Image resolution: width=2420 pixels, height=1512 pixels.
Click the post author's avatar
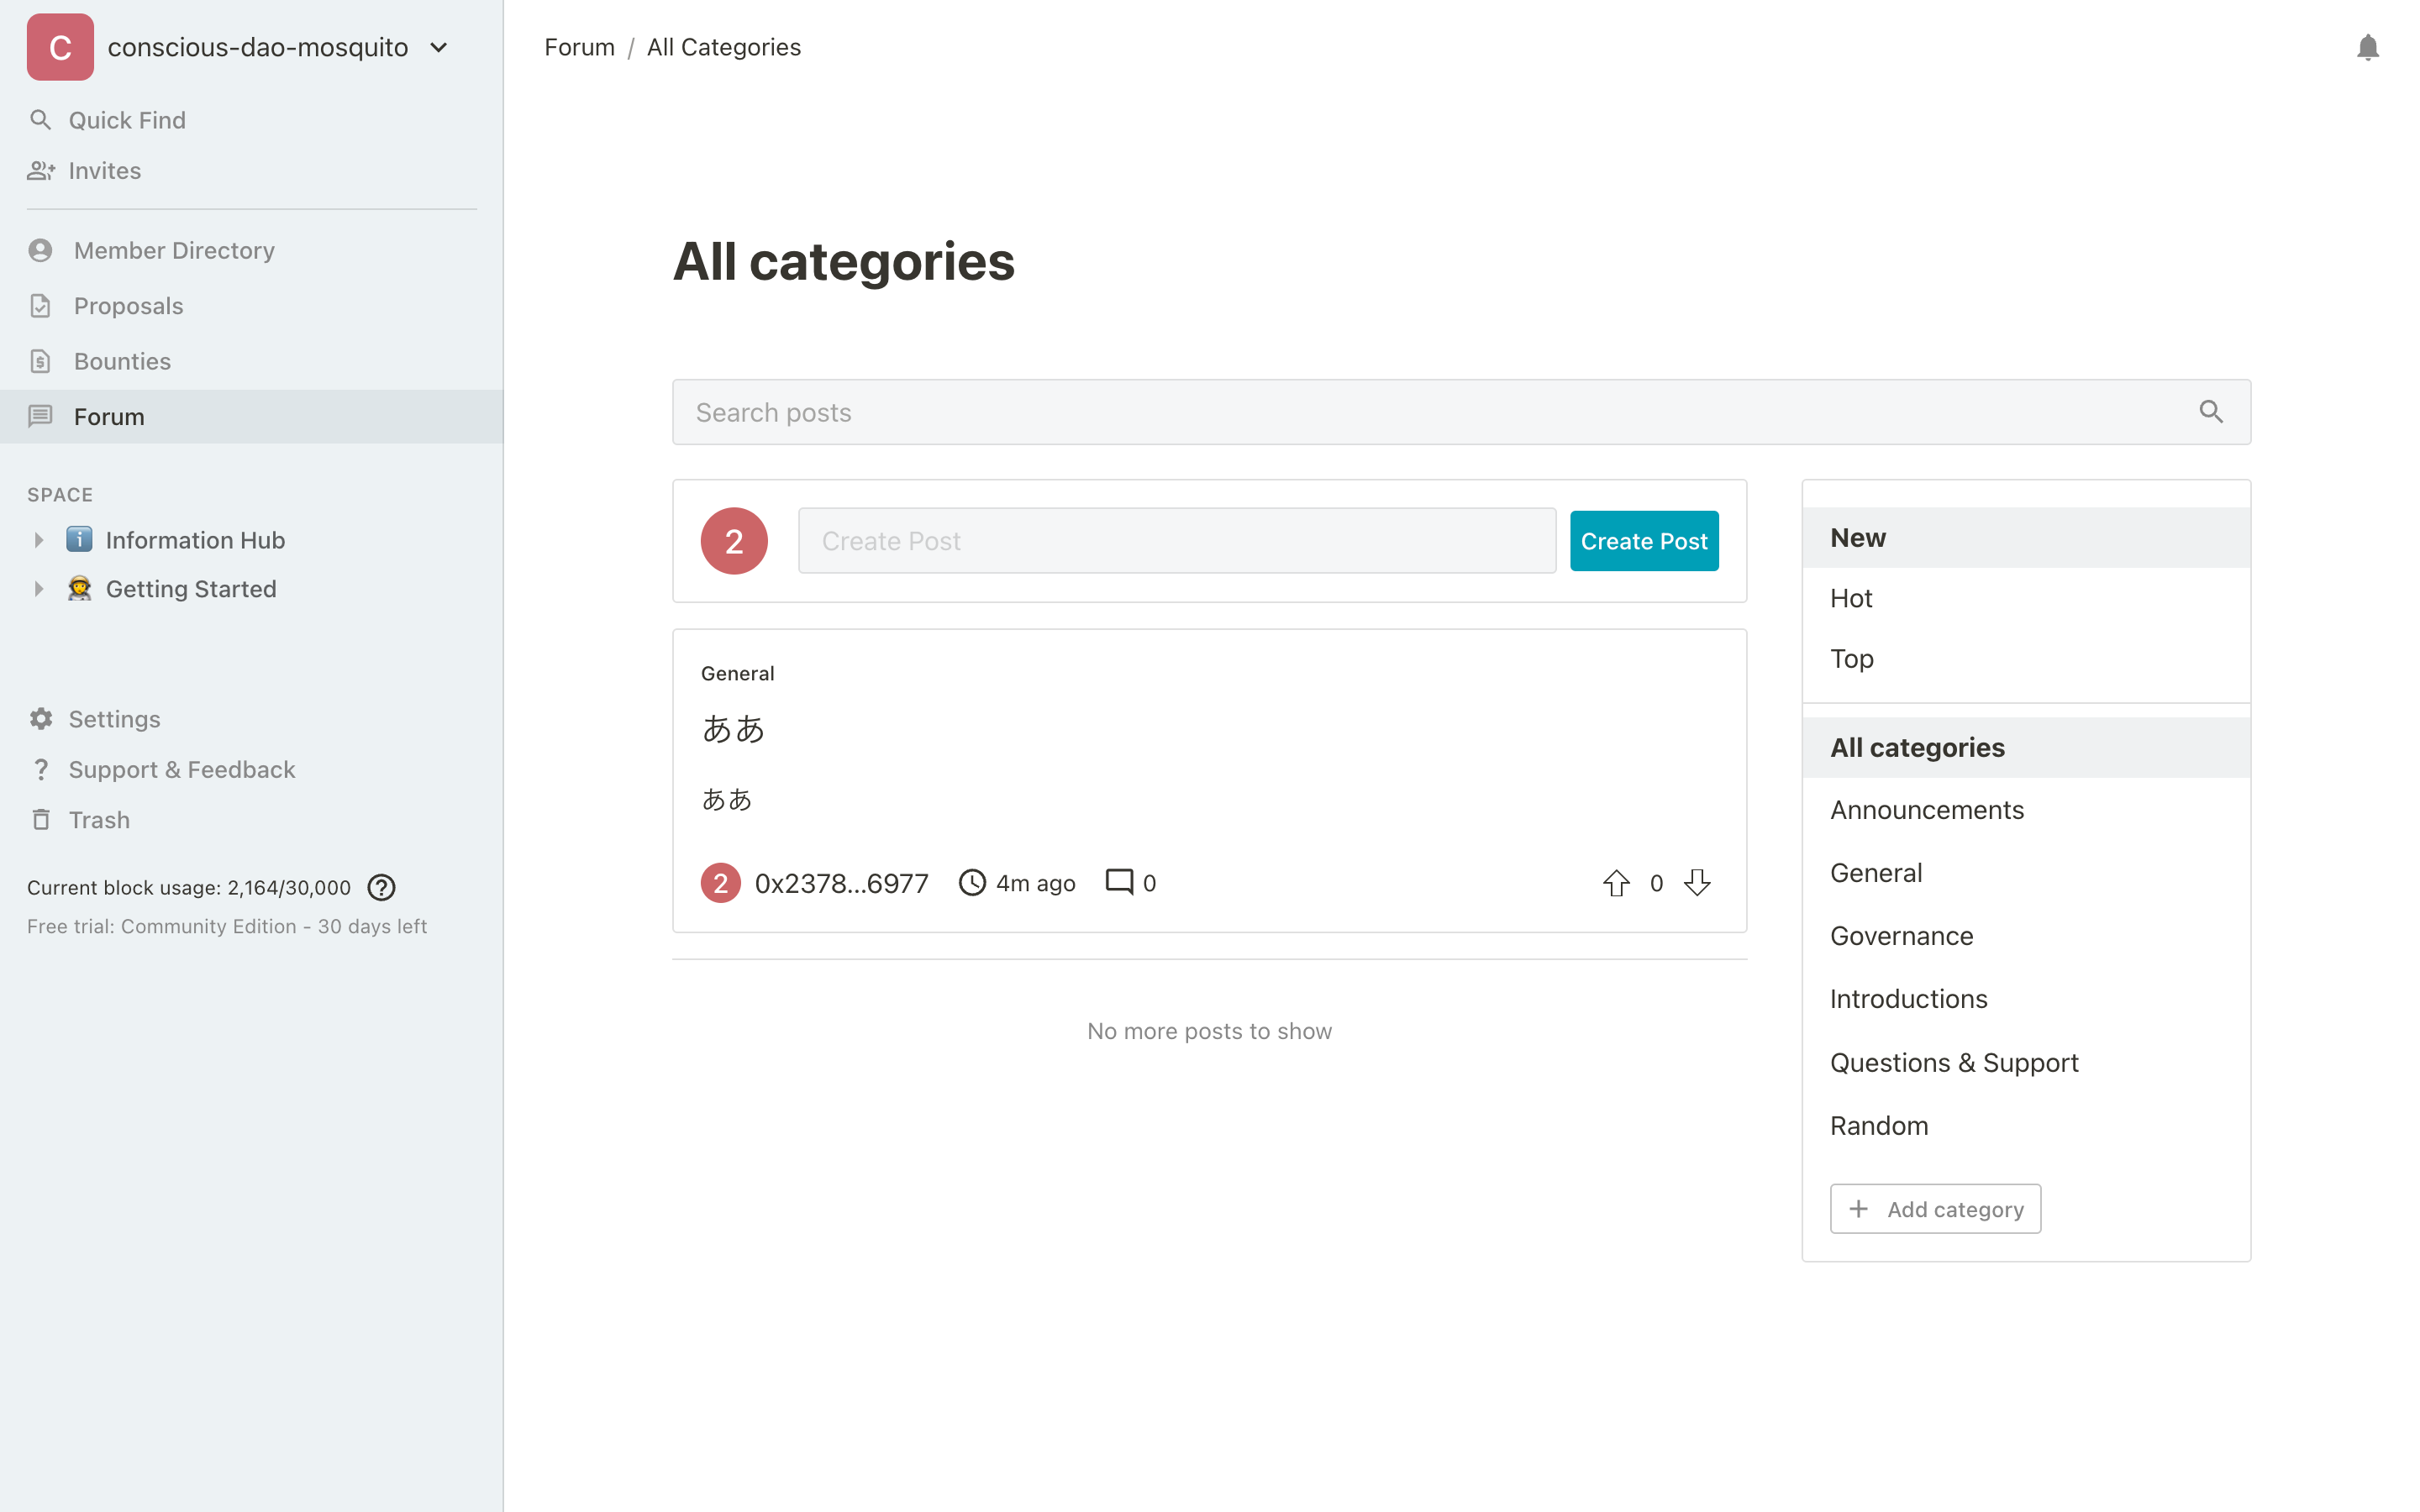coord(720,883)
